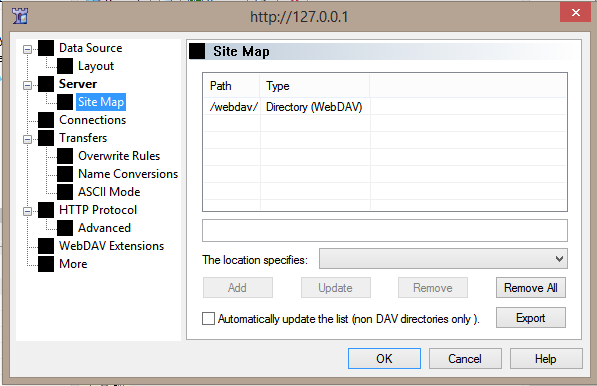Viewport: 597px width, 386px height.
Task: Click the icon next to Overwrite Rules
Action: click(x=65, y=156)
